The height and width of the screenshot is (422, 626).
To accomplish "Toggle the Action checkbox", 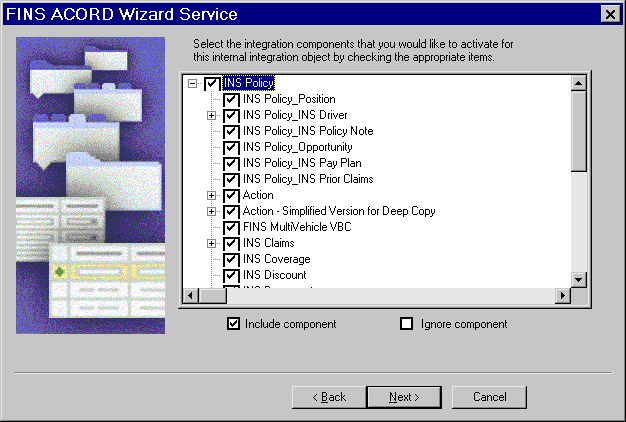I will (x=231, y=195).
